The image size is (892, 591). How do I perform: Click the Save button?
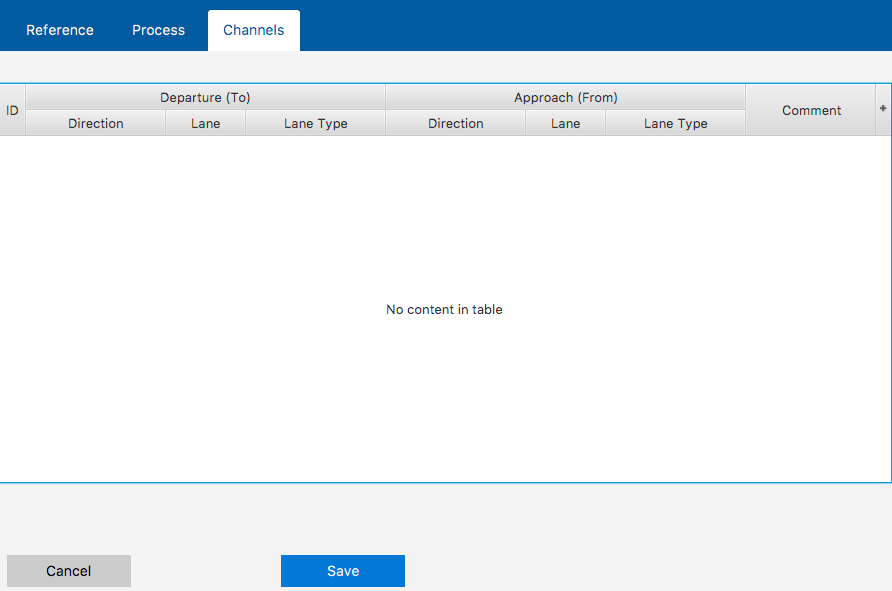(343, 571)
